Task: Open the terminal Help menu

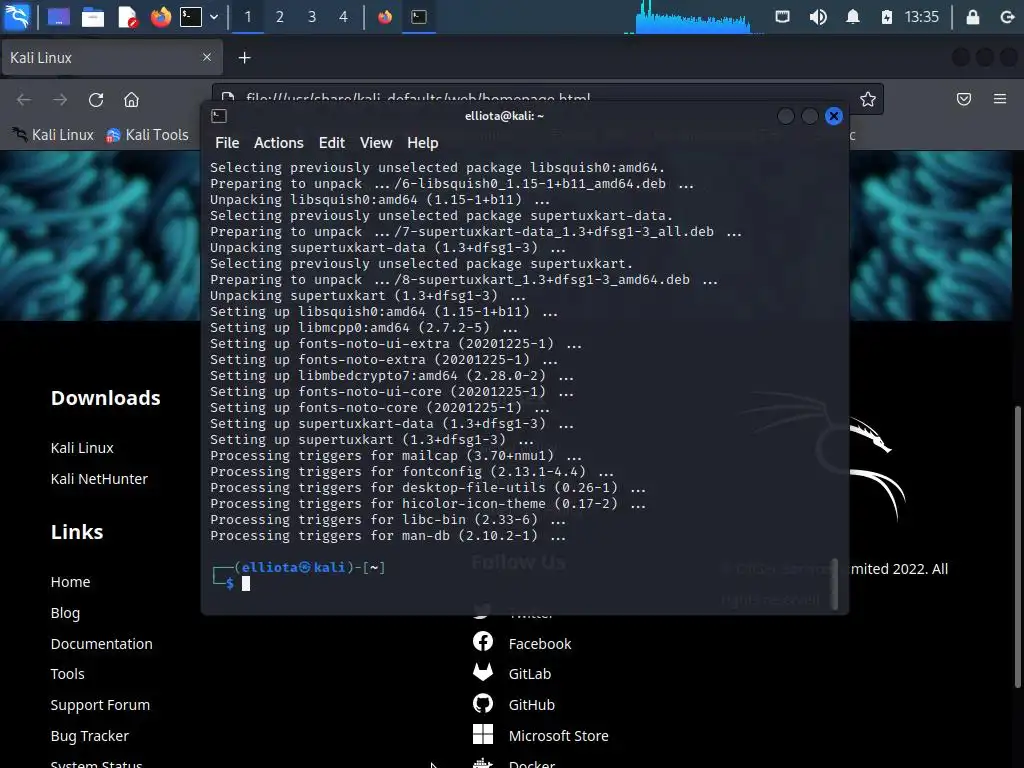Action: pyautogui.click(x=423, y=142)
